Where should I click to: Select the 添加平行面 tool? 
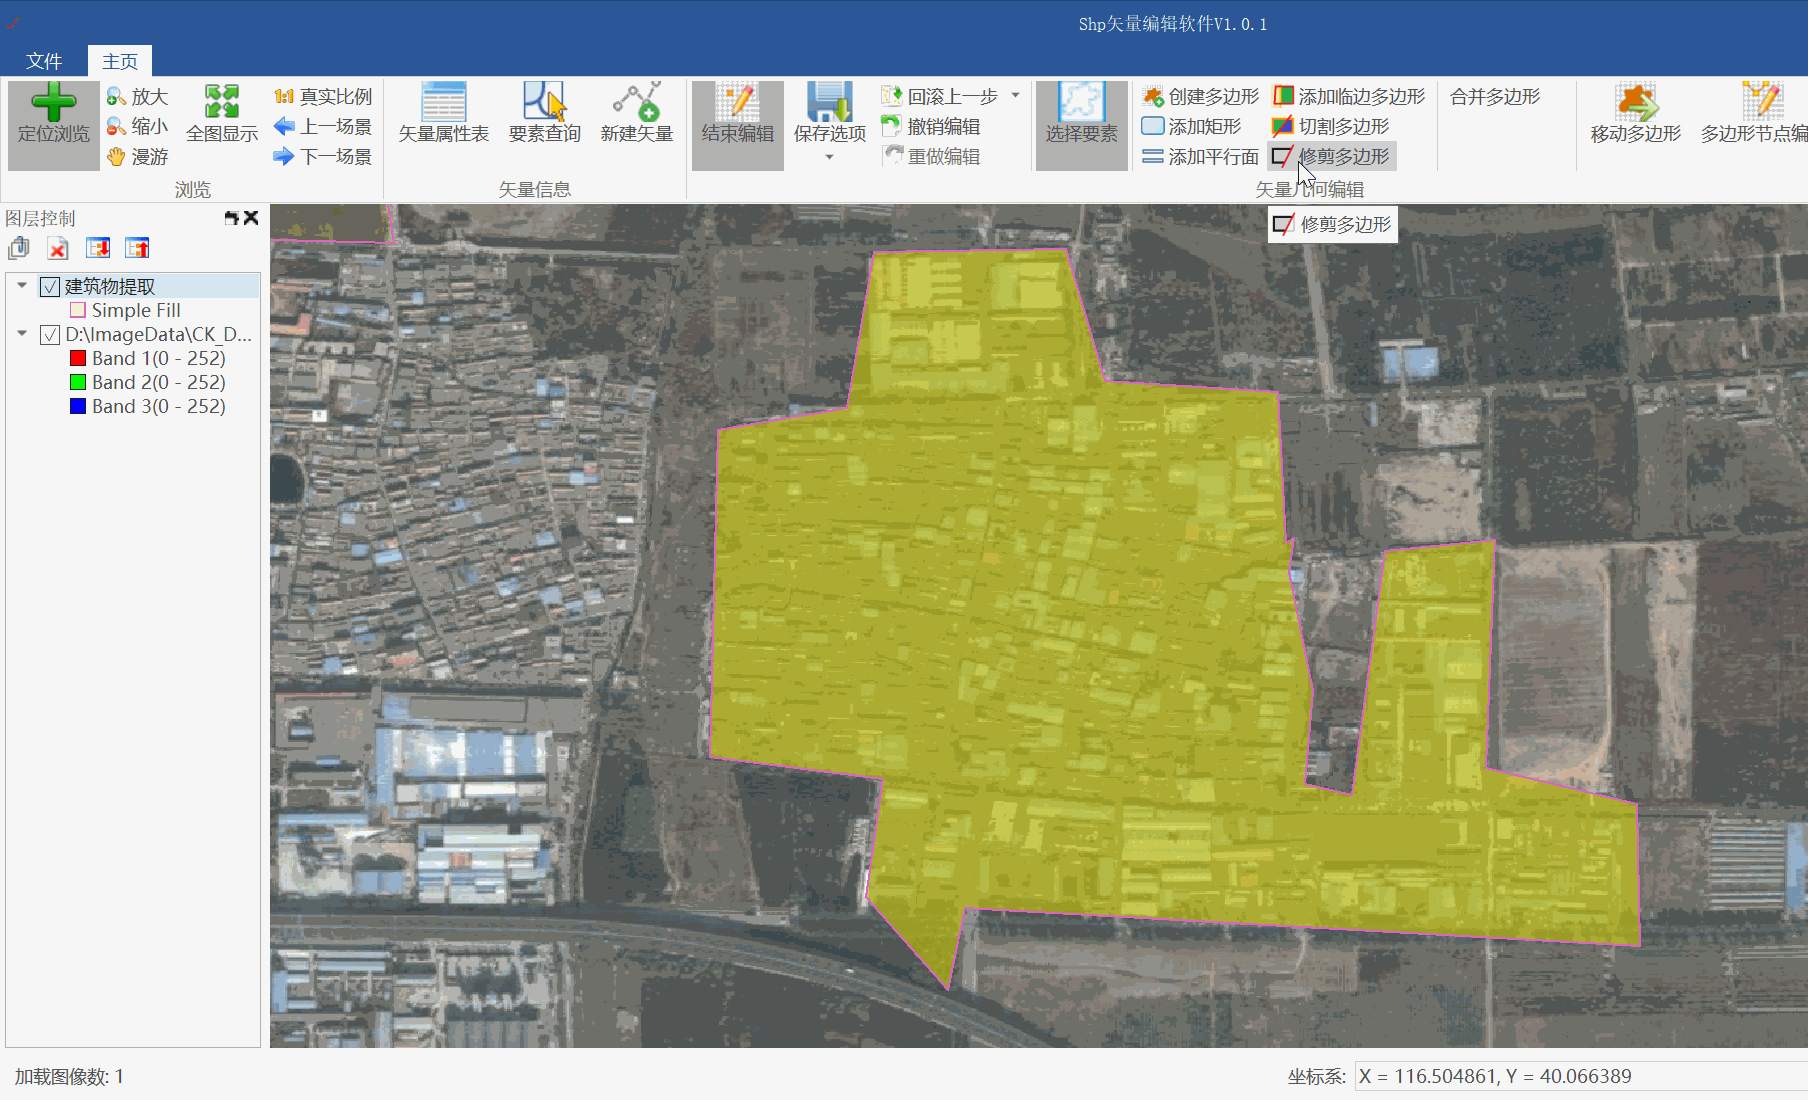(1201, 157)
